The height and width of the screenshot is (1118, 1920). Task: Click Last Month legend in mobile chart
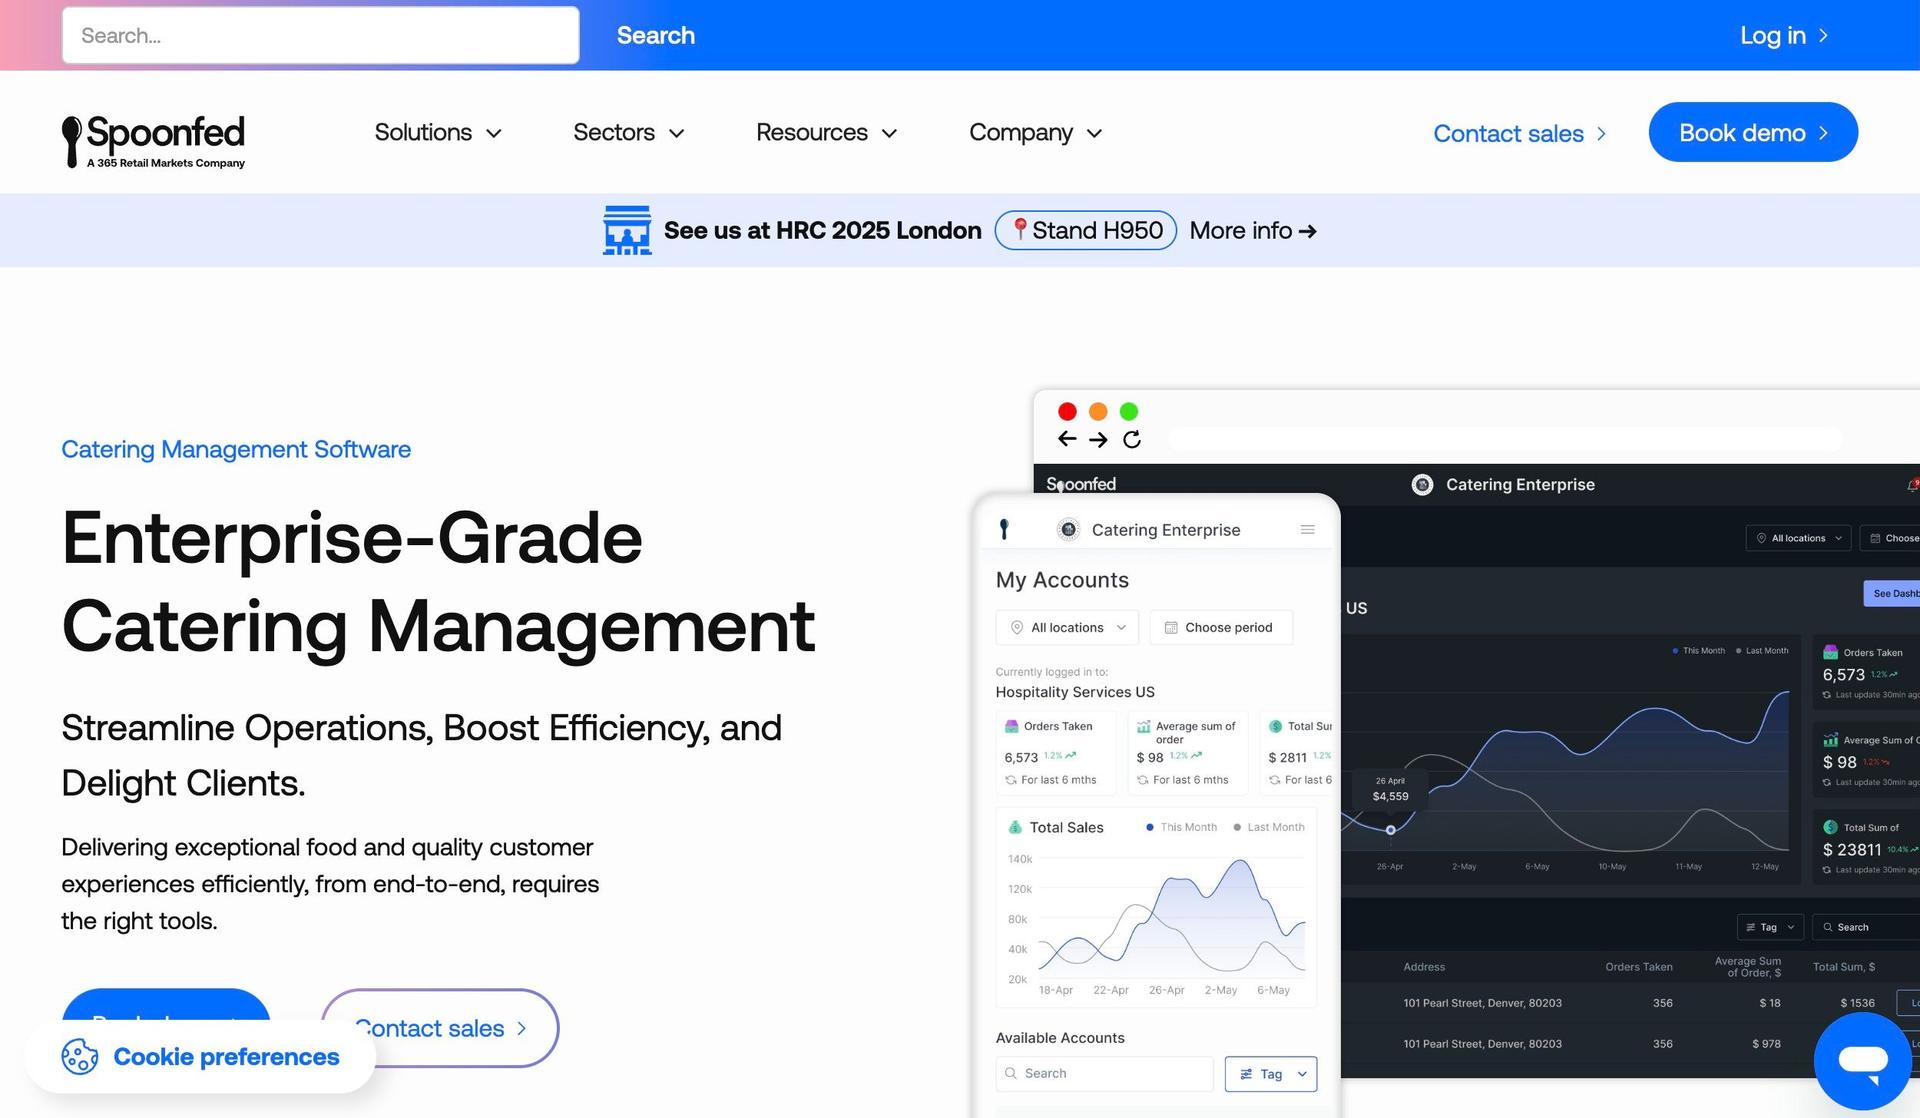point(1268,827)
